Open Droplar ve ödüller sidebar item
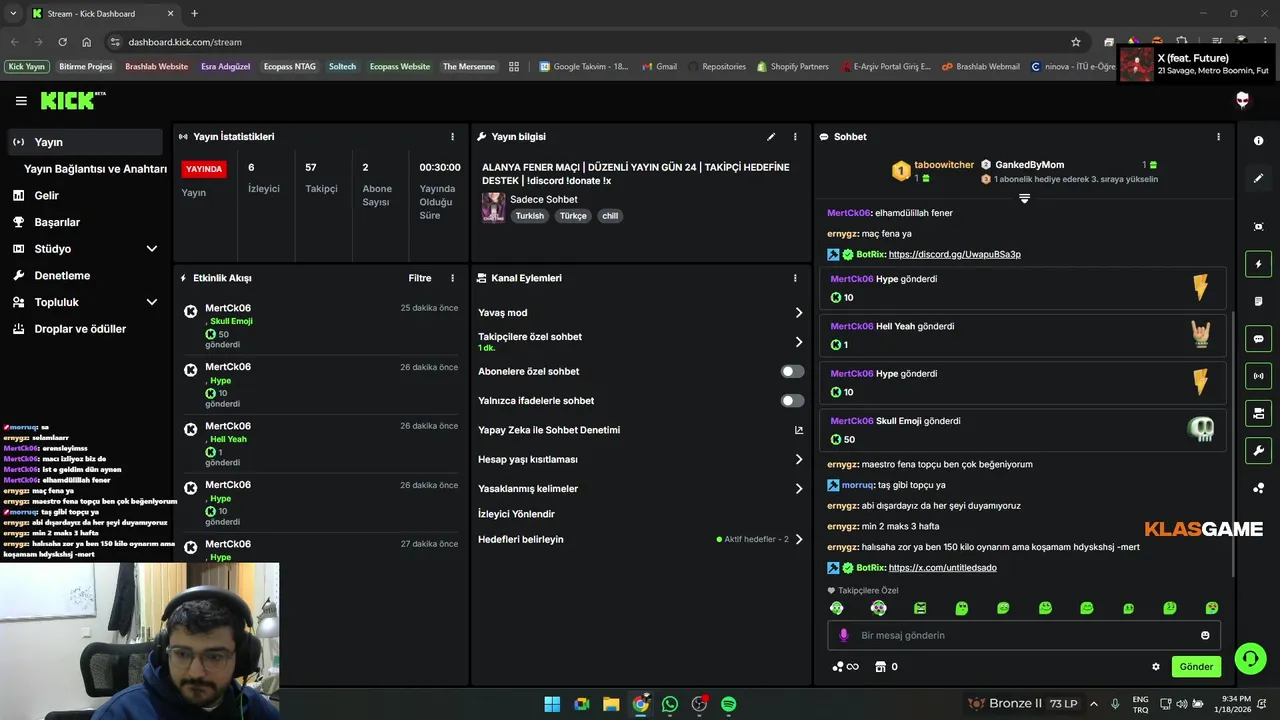This screenshot has height=720, width=1280. point(85,329)
